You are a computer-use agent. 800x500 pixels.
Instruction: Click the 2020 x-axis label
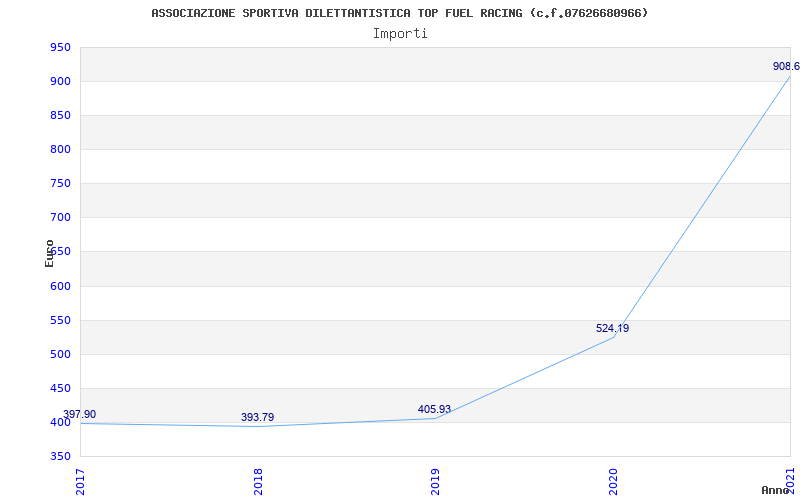click(613, 482)
